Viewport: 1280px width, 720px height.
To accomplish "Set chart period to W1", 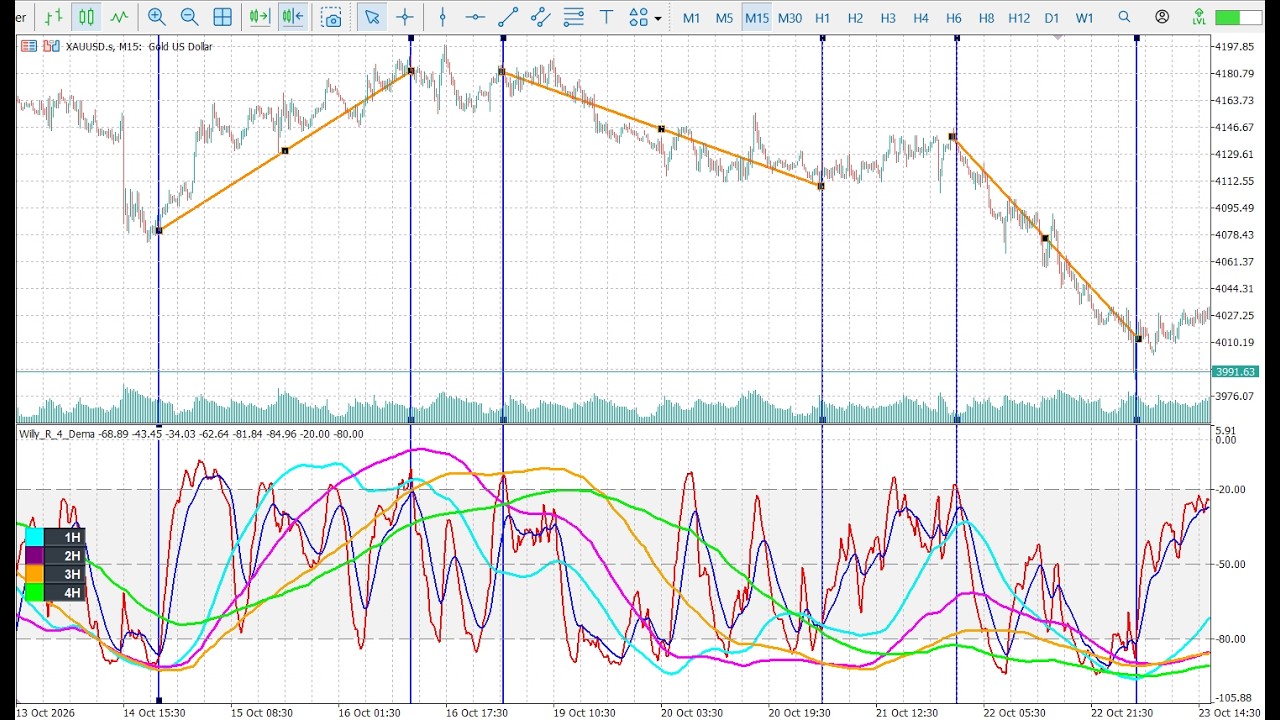I will pos(1084,18).
